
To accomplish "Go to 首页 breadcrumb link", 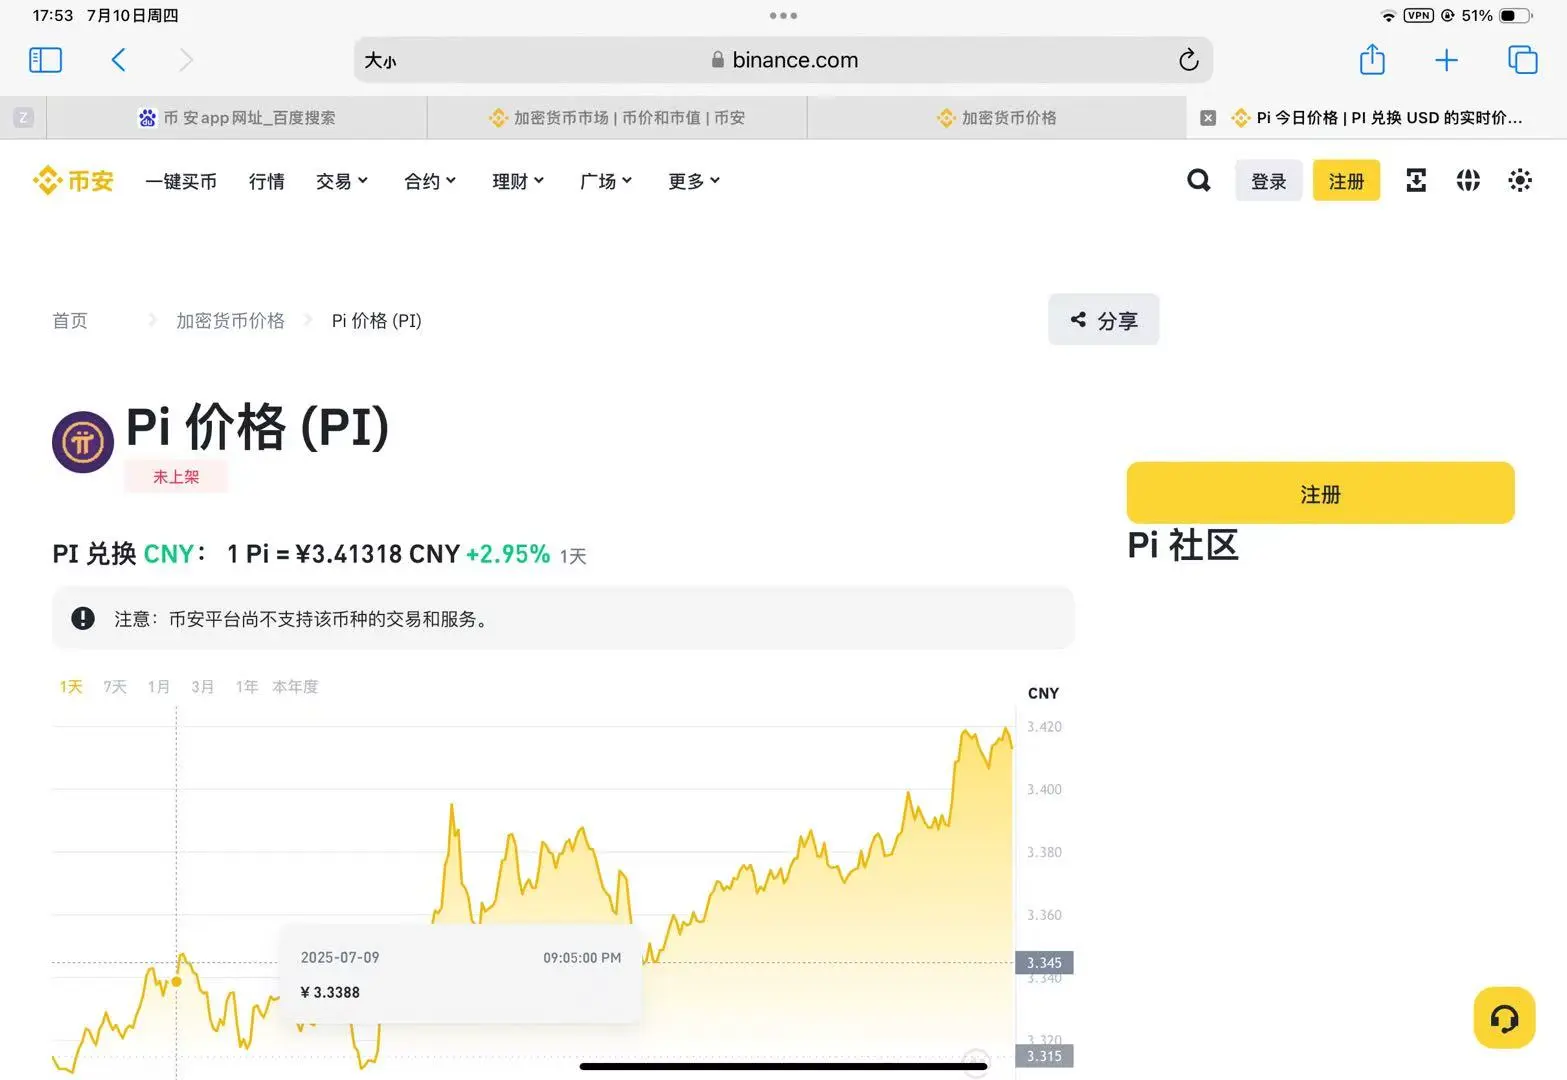I will tap(70, 320).
